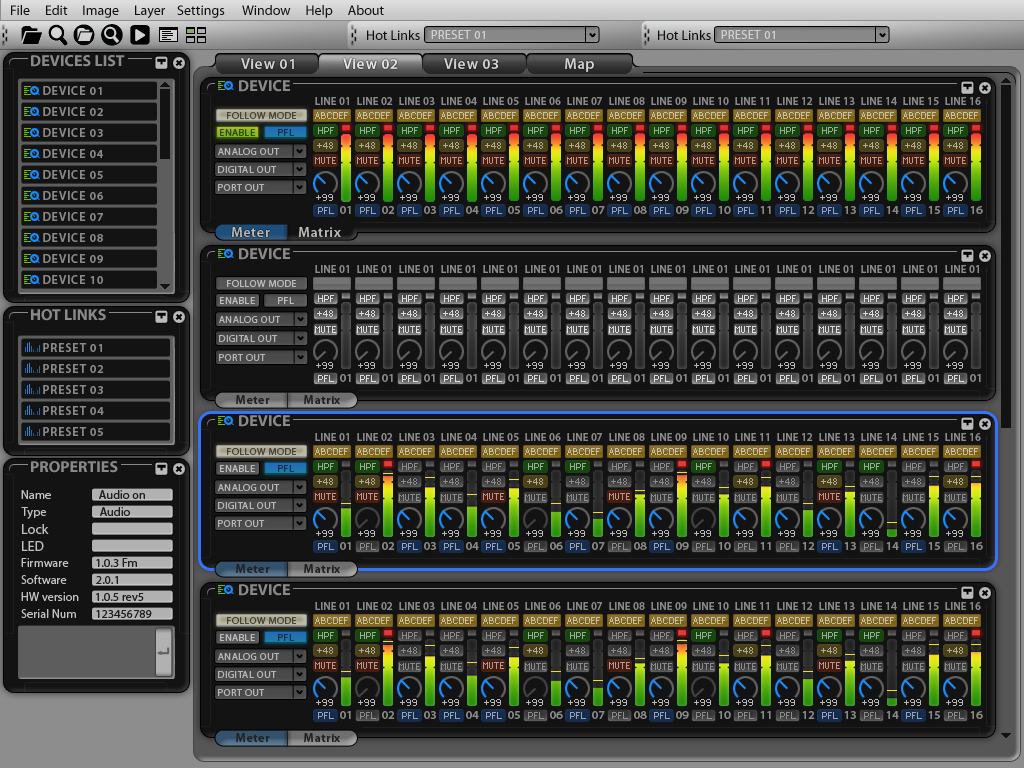Collapse the HOT LINKS panel with its minimize icon
This screenshot has height=768, width=1024.
pyautogui.click(x=161, y=317)
